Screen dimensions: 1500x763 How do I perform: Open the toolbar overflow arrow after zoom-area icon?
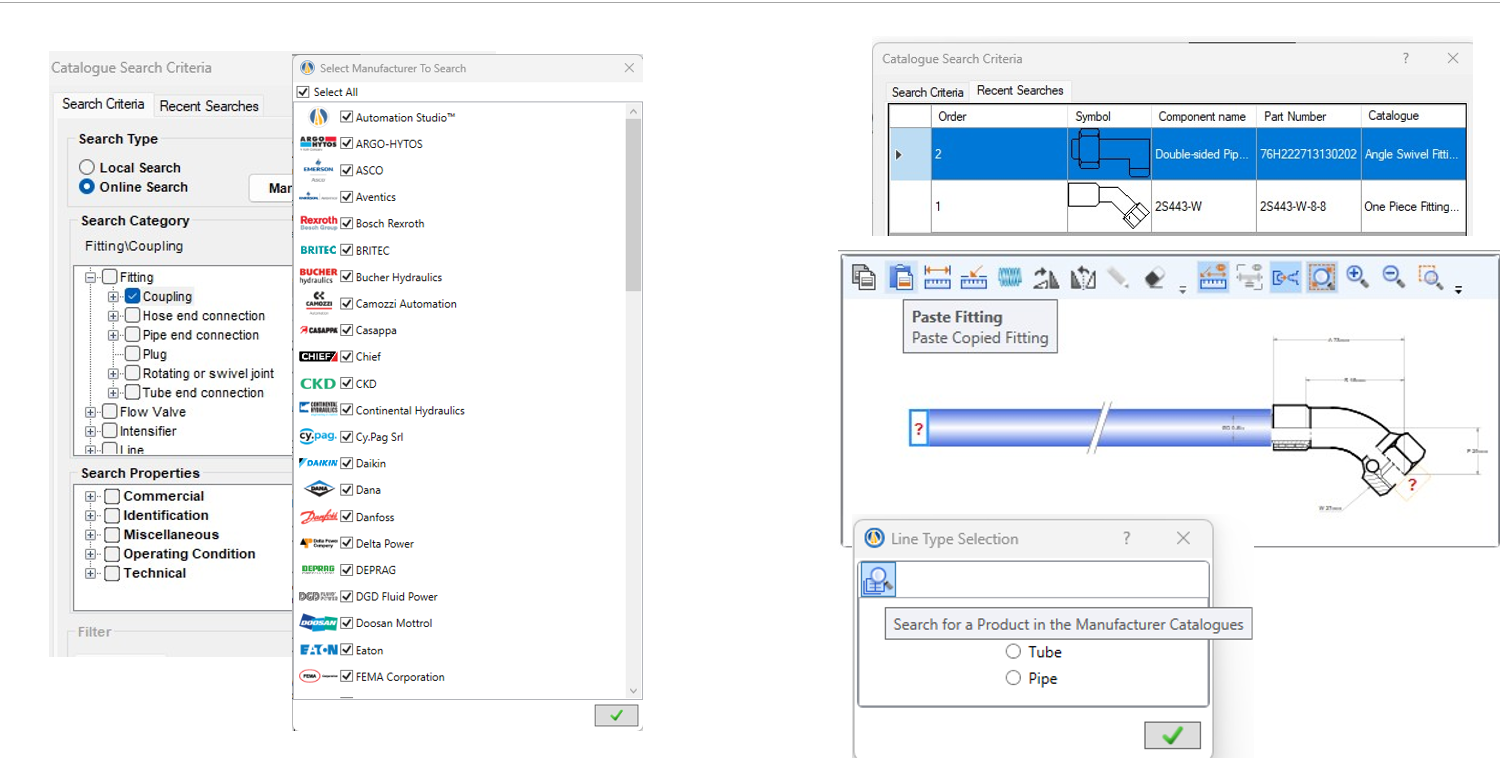pos(1458,289)
